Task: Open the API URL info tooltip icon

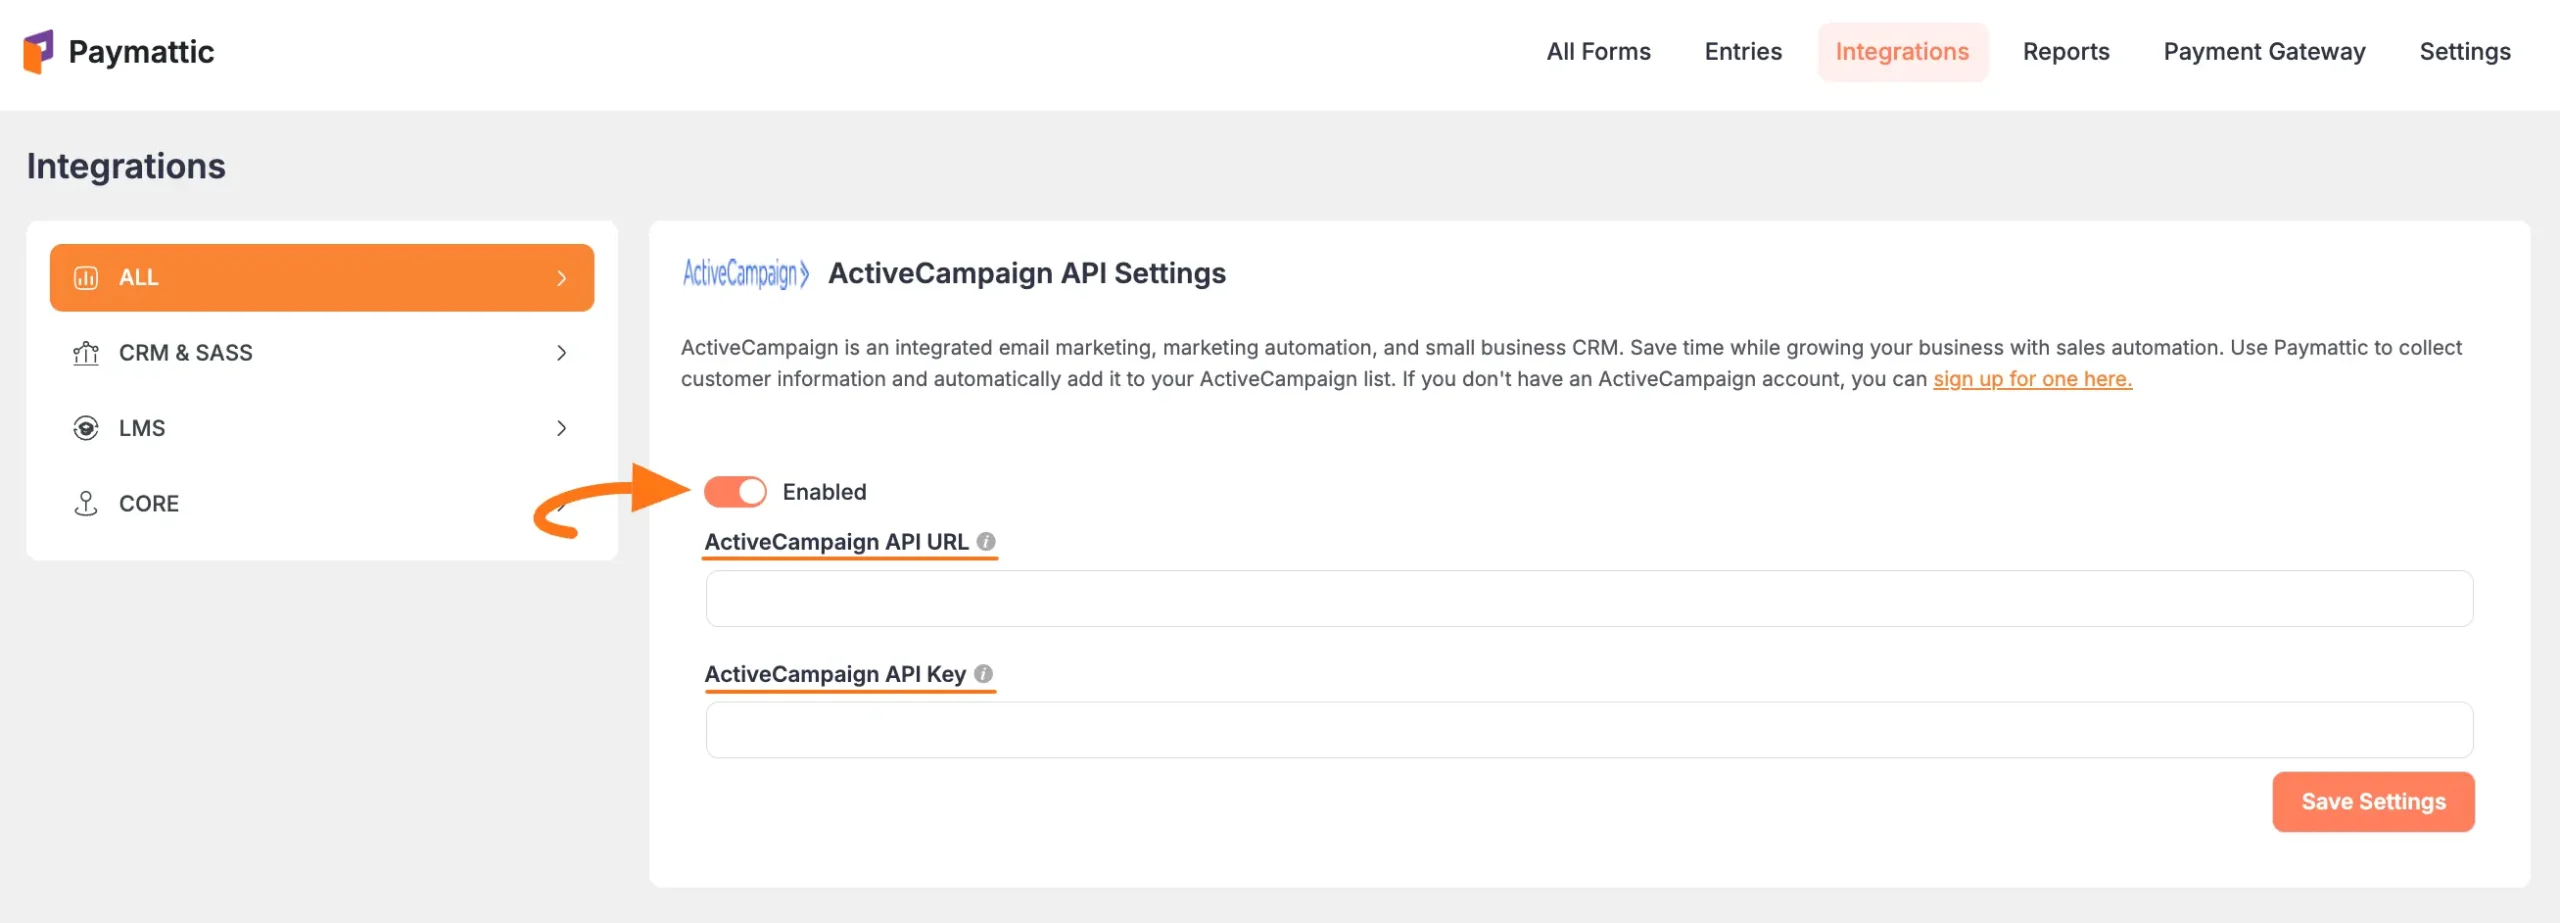Action: (988, 541)
